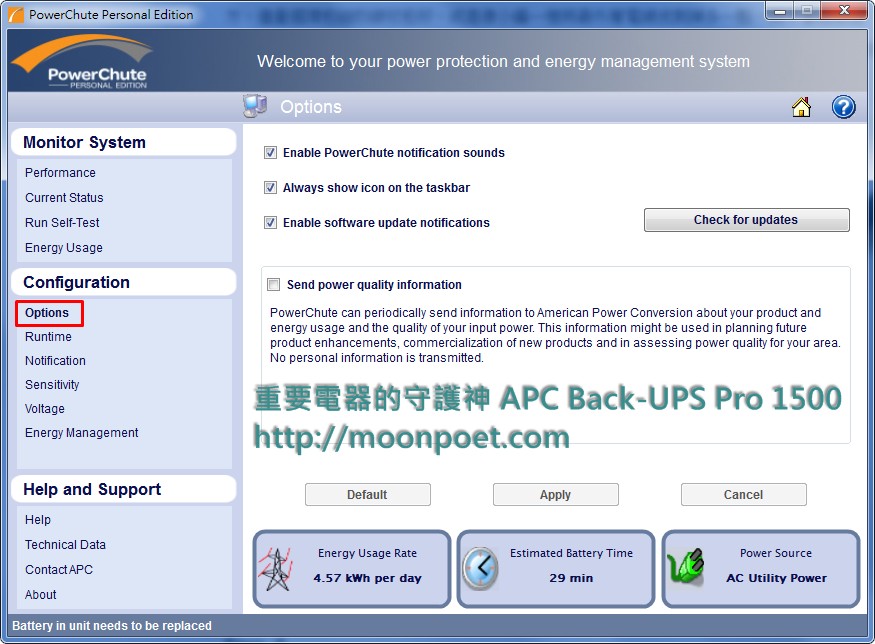Click the Estimated Battery Time clock icon
This screenshot has height=644, width=875.
(x=480, y=569)
